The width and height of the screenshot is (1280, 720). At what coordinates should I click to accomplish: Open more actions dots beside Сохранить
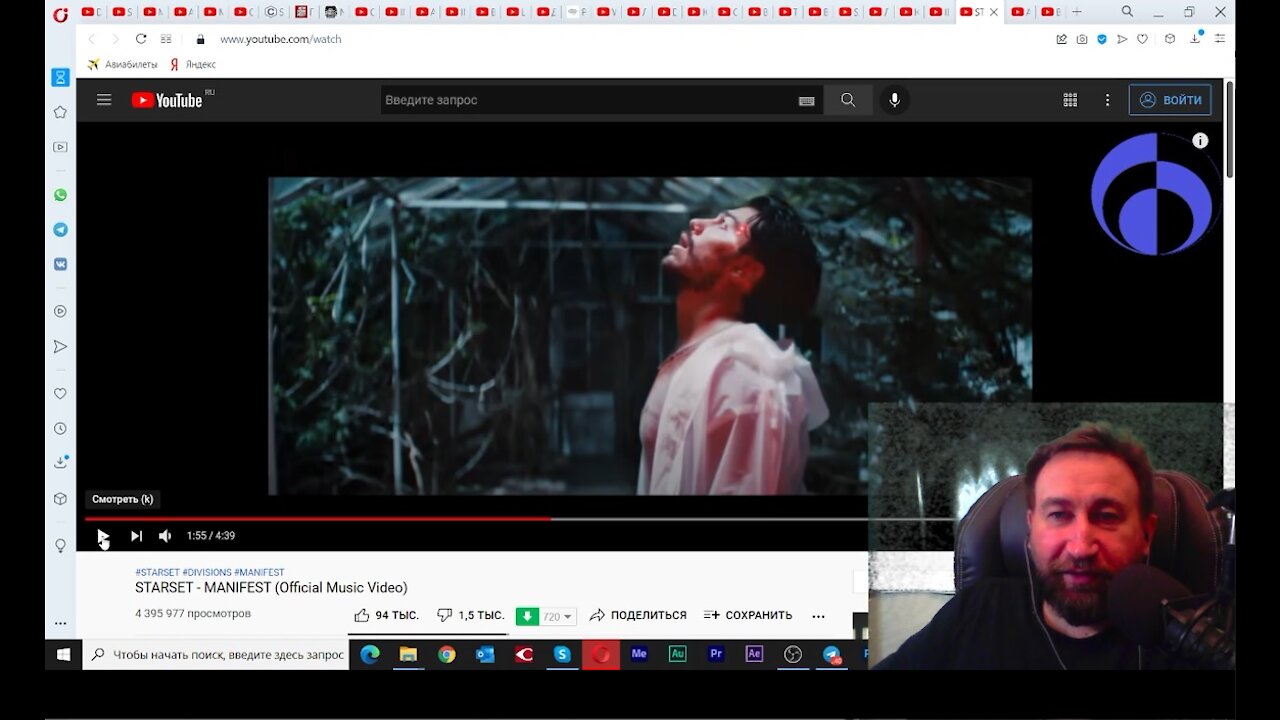pyautogui.click(x=818, y=616)
